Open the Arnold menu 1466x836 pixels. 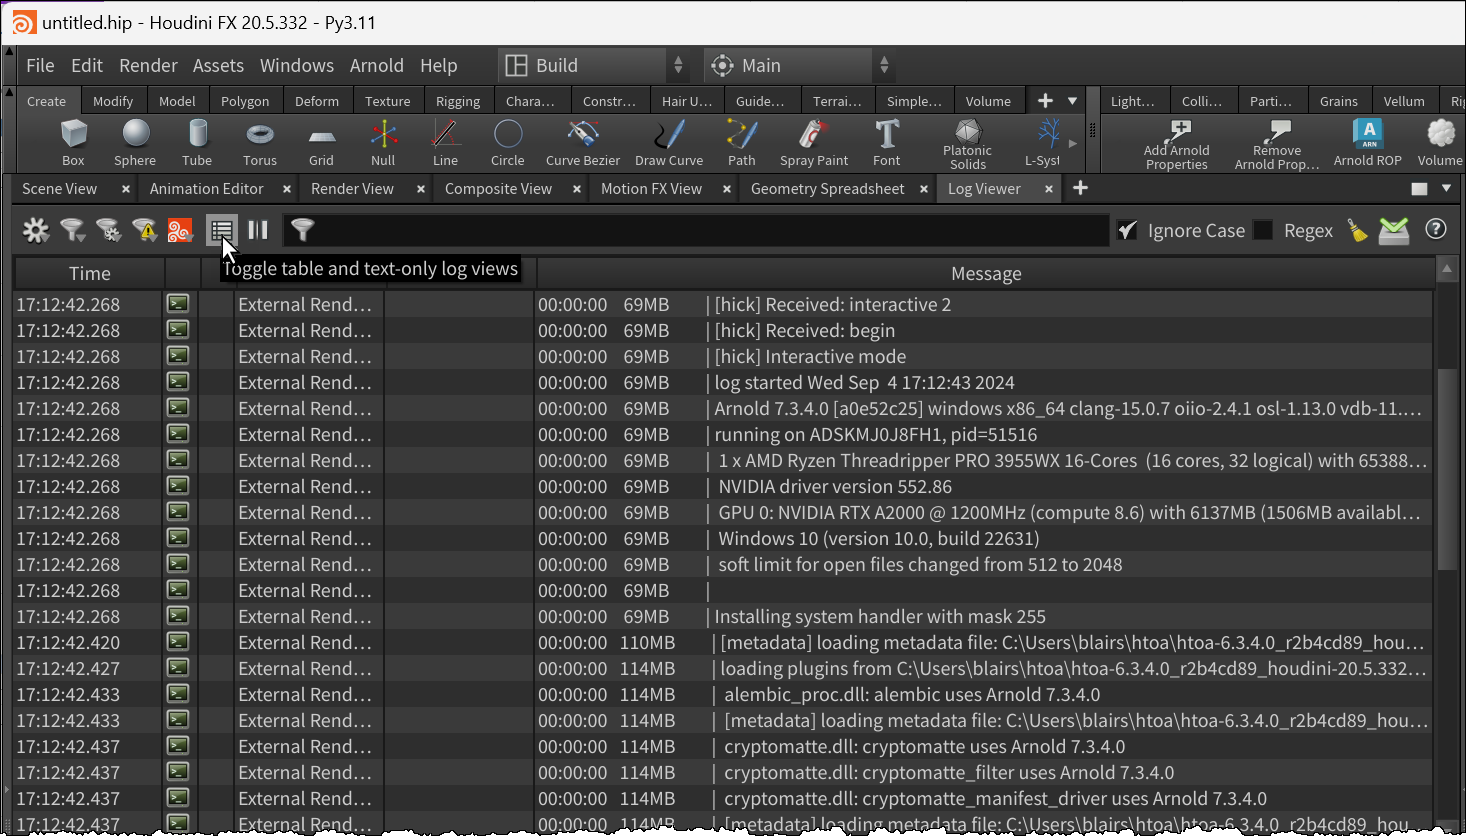pyautogui.click(x=376, y=66)
